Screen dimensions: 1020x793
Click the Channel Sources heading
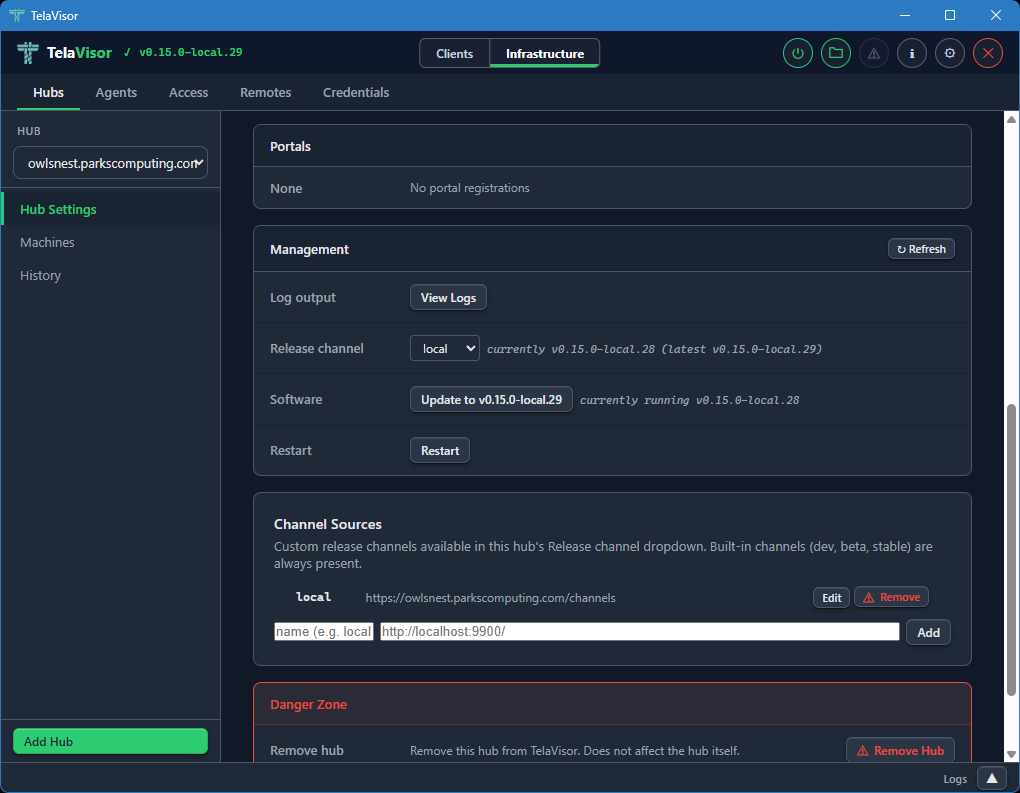[x=328, y=524]
